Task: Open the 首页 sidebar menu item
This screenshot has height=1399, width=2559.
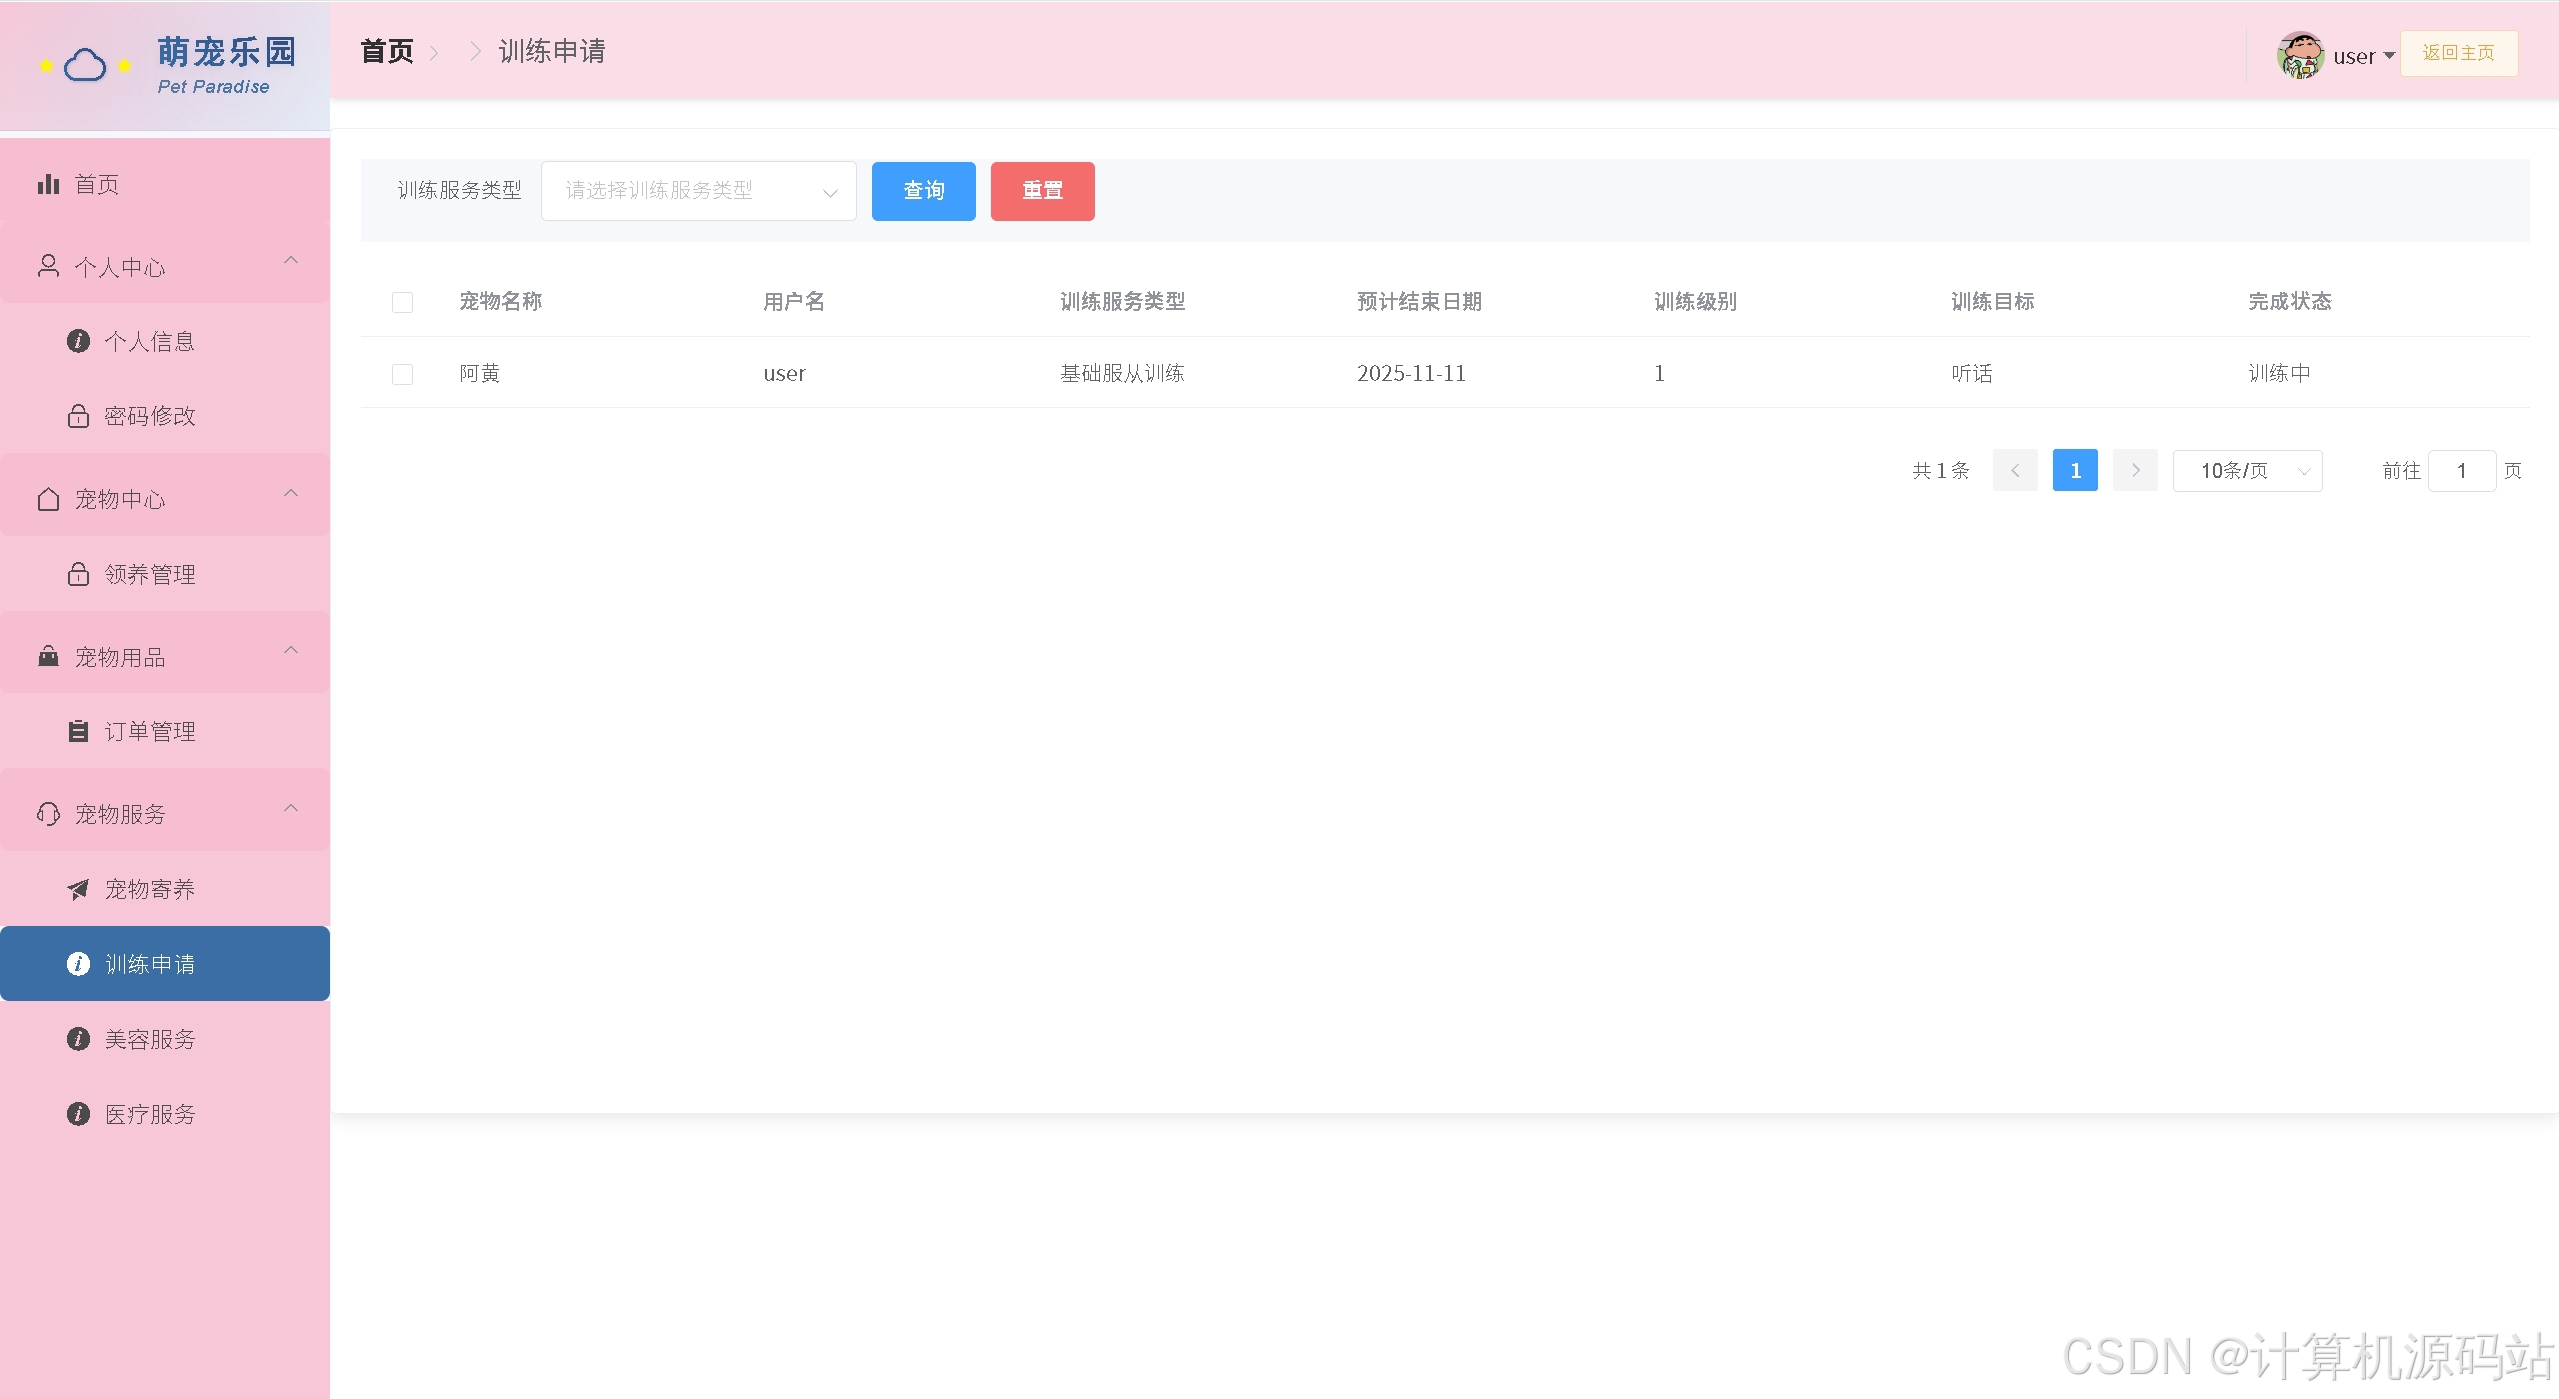Action: coord(165,184)
